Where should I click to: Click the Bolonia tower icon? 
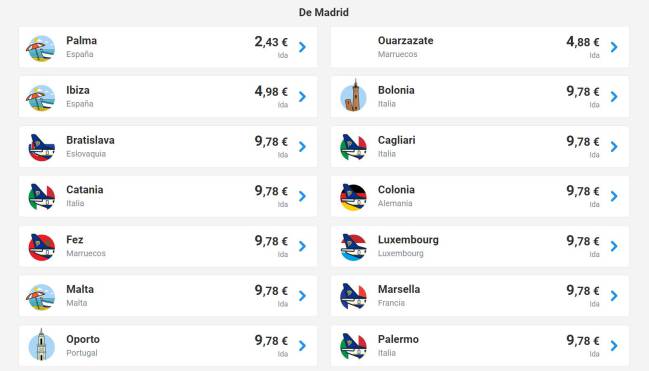353,96
